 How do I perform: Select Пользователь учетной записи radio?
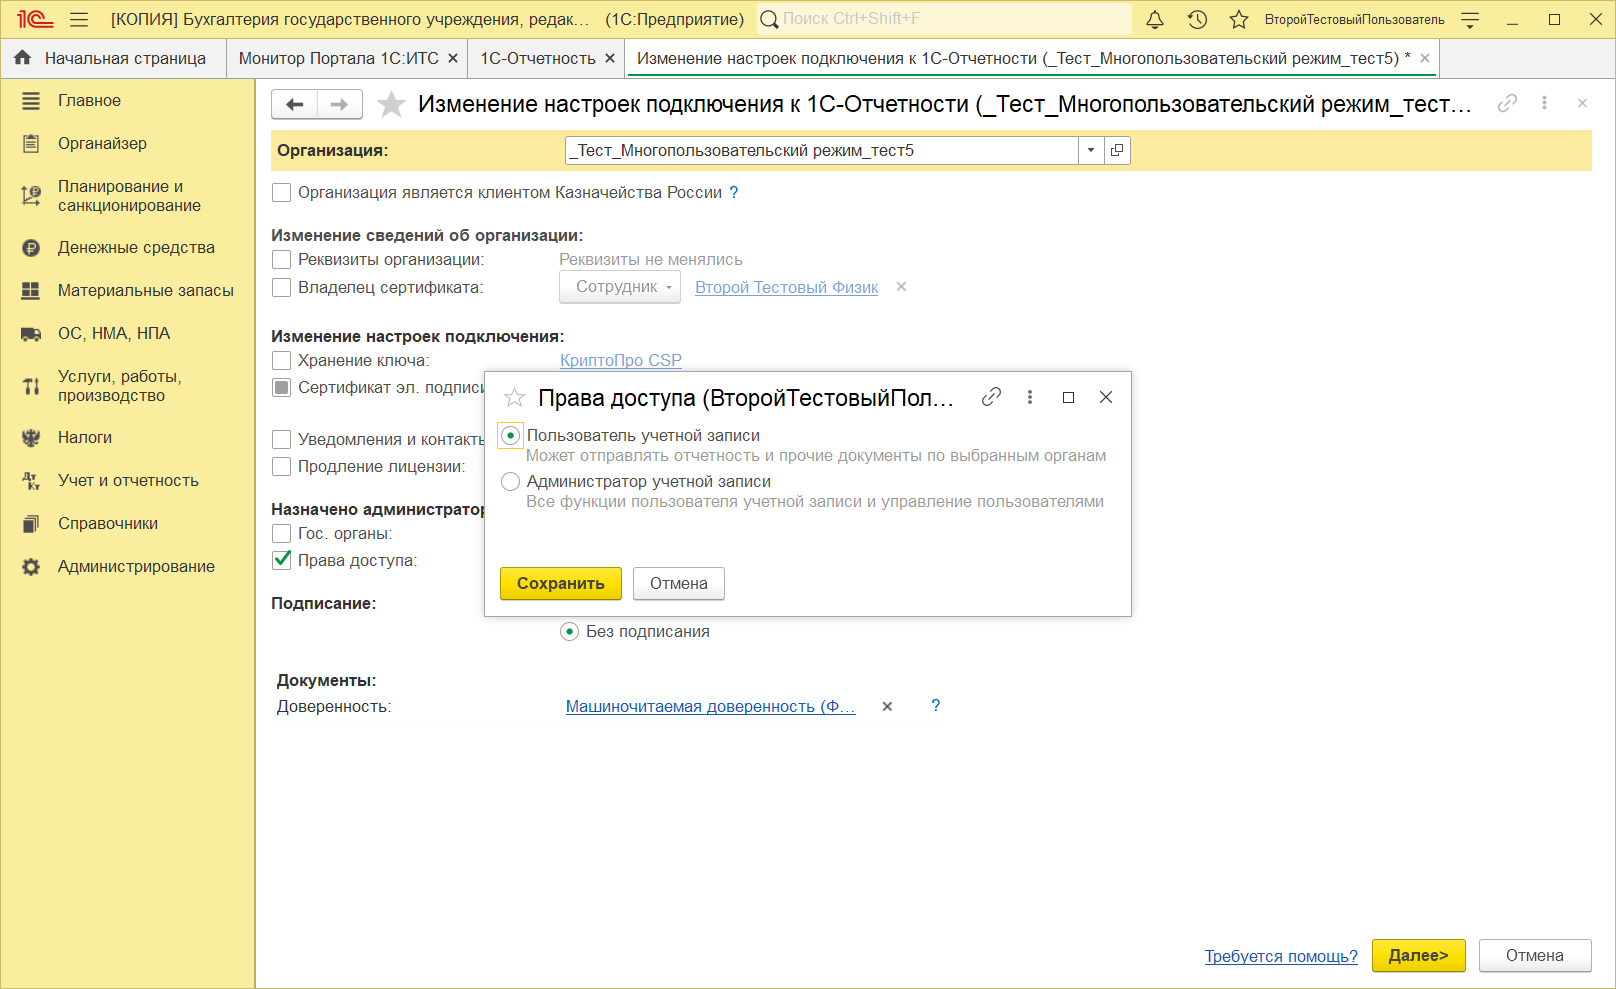click(x=510, y=436)
